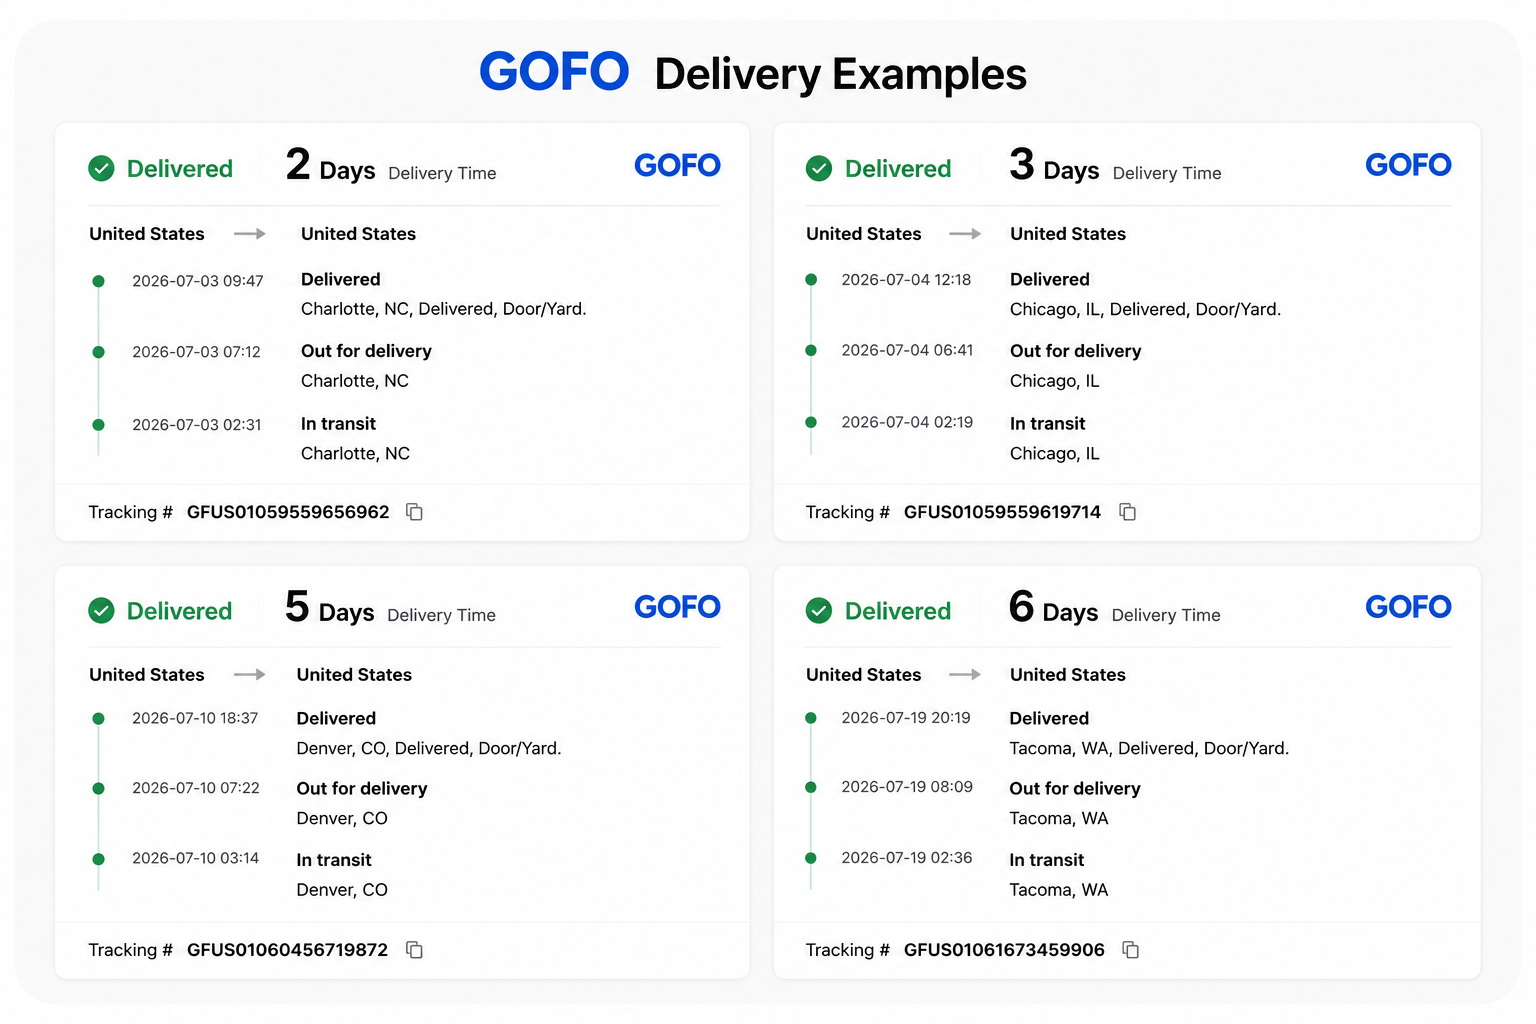Click the timestamp 2026-07-19 08:09

[907, 787]
